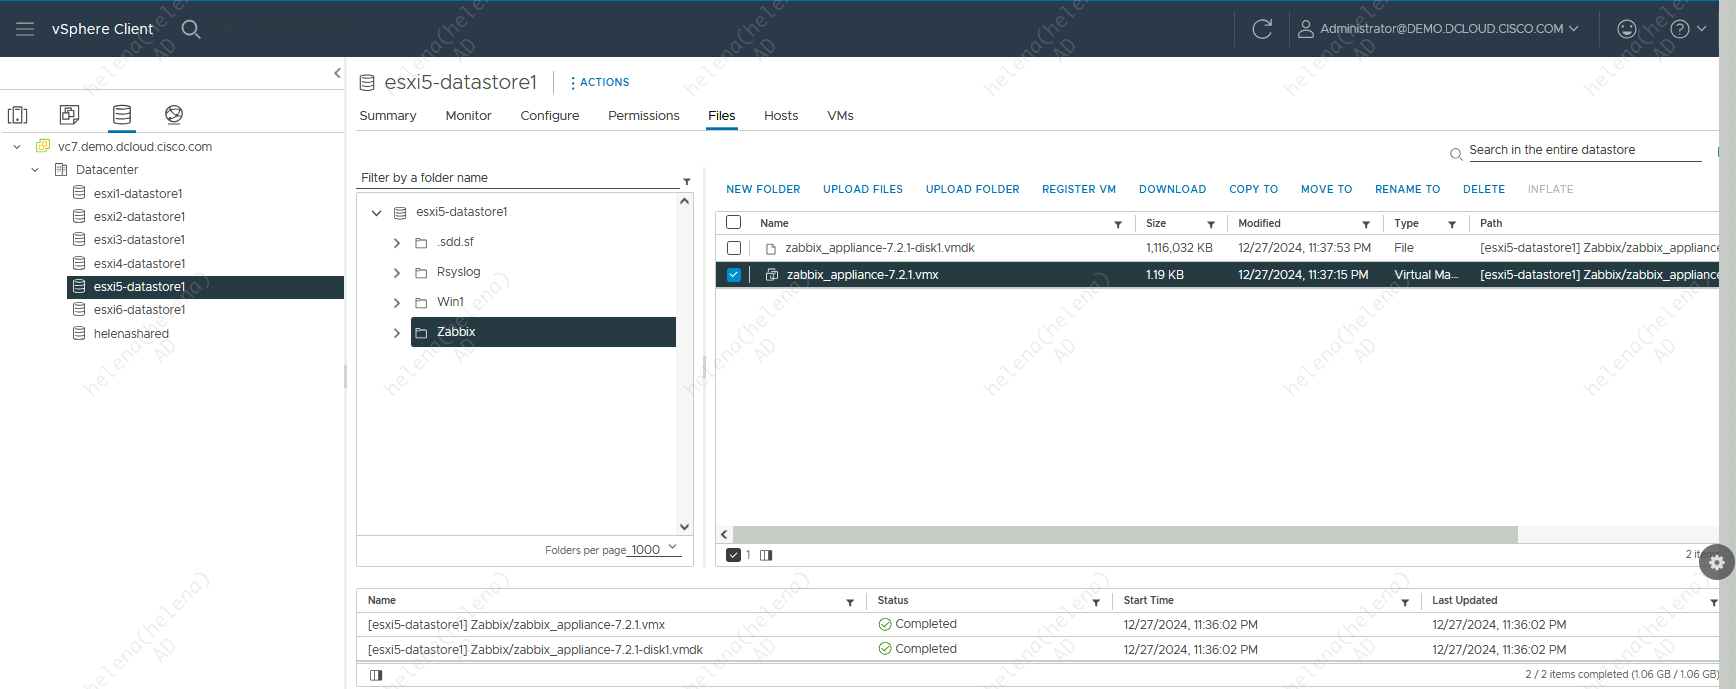The height and width of the screenshot is (689, 1736).
Task: Check the zabbix_appliance-7.2.1-disk1.vmdk file checkbox
Action: pos(734,248)
